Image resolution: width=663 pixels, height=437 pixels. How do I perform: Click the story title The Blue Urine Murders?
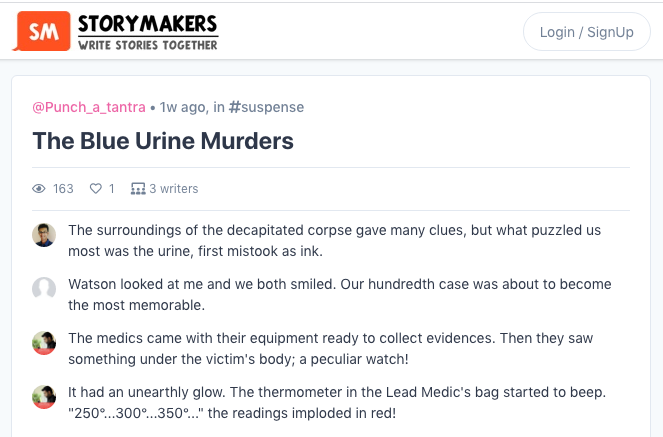[163, 141]
